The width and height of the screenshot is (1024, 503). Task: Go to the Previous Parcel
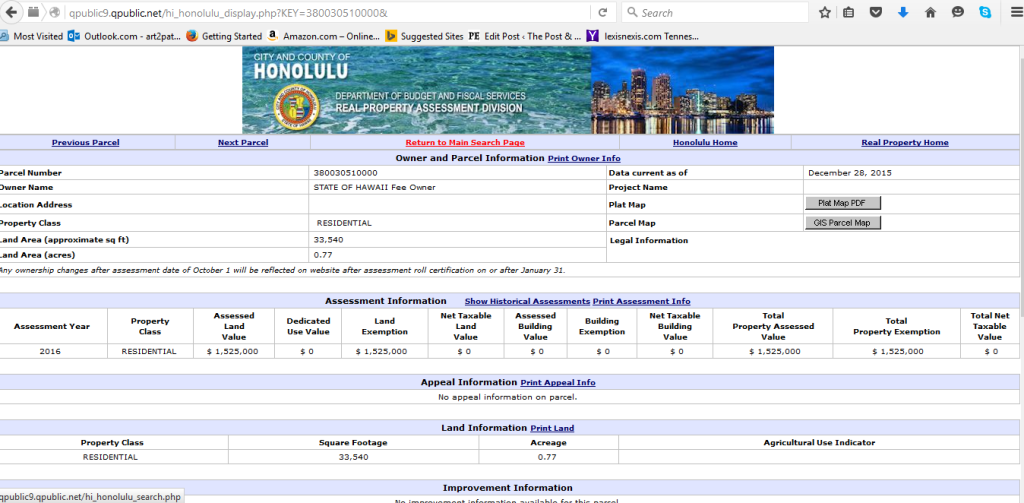click(x=85, y=143)
